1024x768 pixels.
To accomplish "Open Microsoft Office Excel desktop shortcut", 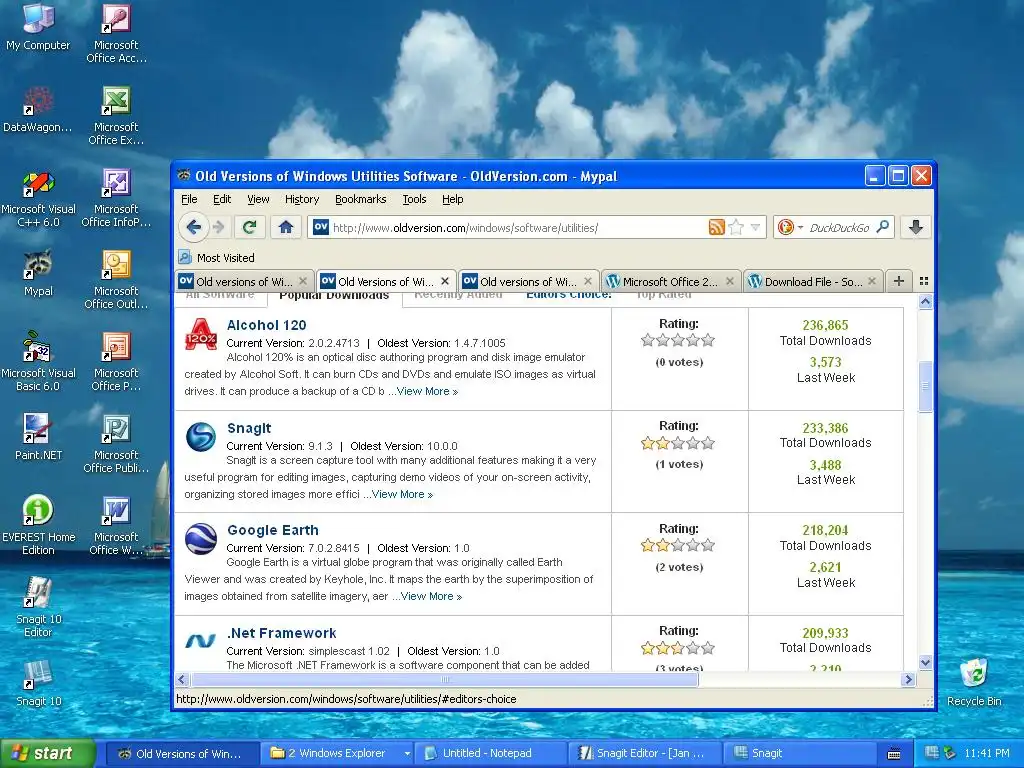I will (x=116, y=115).
